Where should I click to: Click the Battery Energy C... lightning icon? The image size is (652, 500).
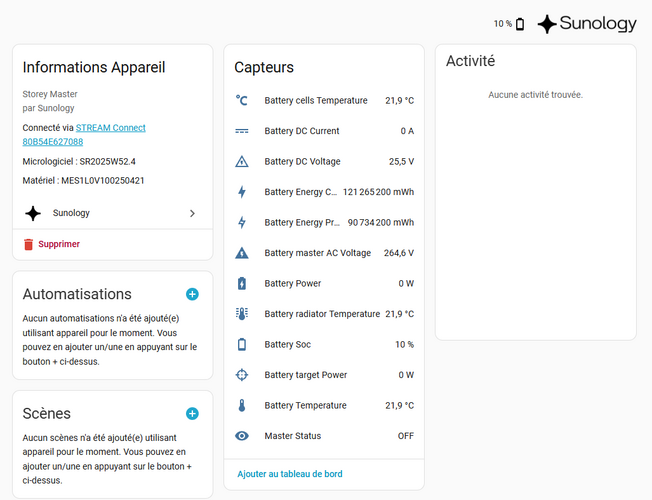242,192
